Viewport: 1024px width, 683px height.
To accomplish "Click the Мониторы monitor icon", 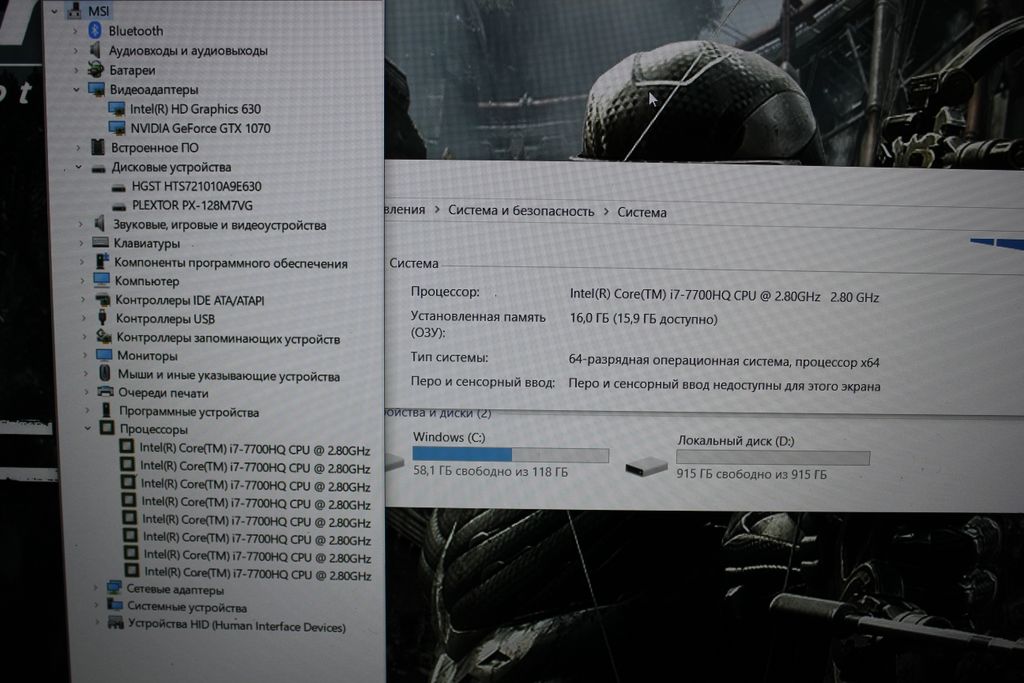I will [103, 356].
